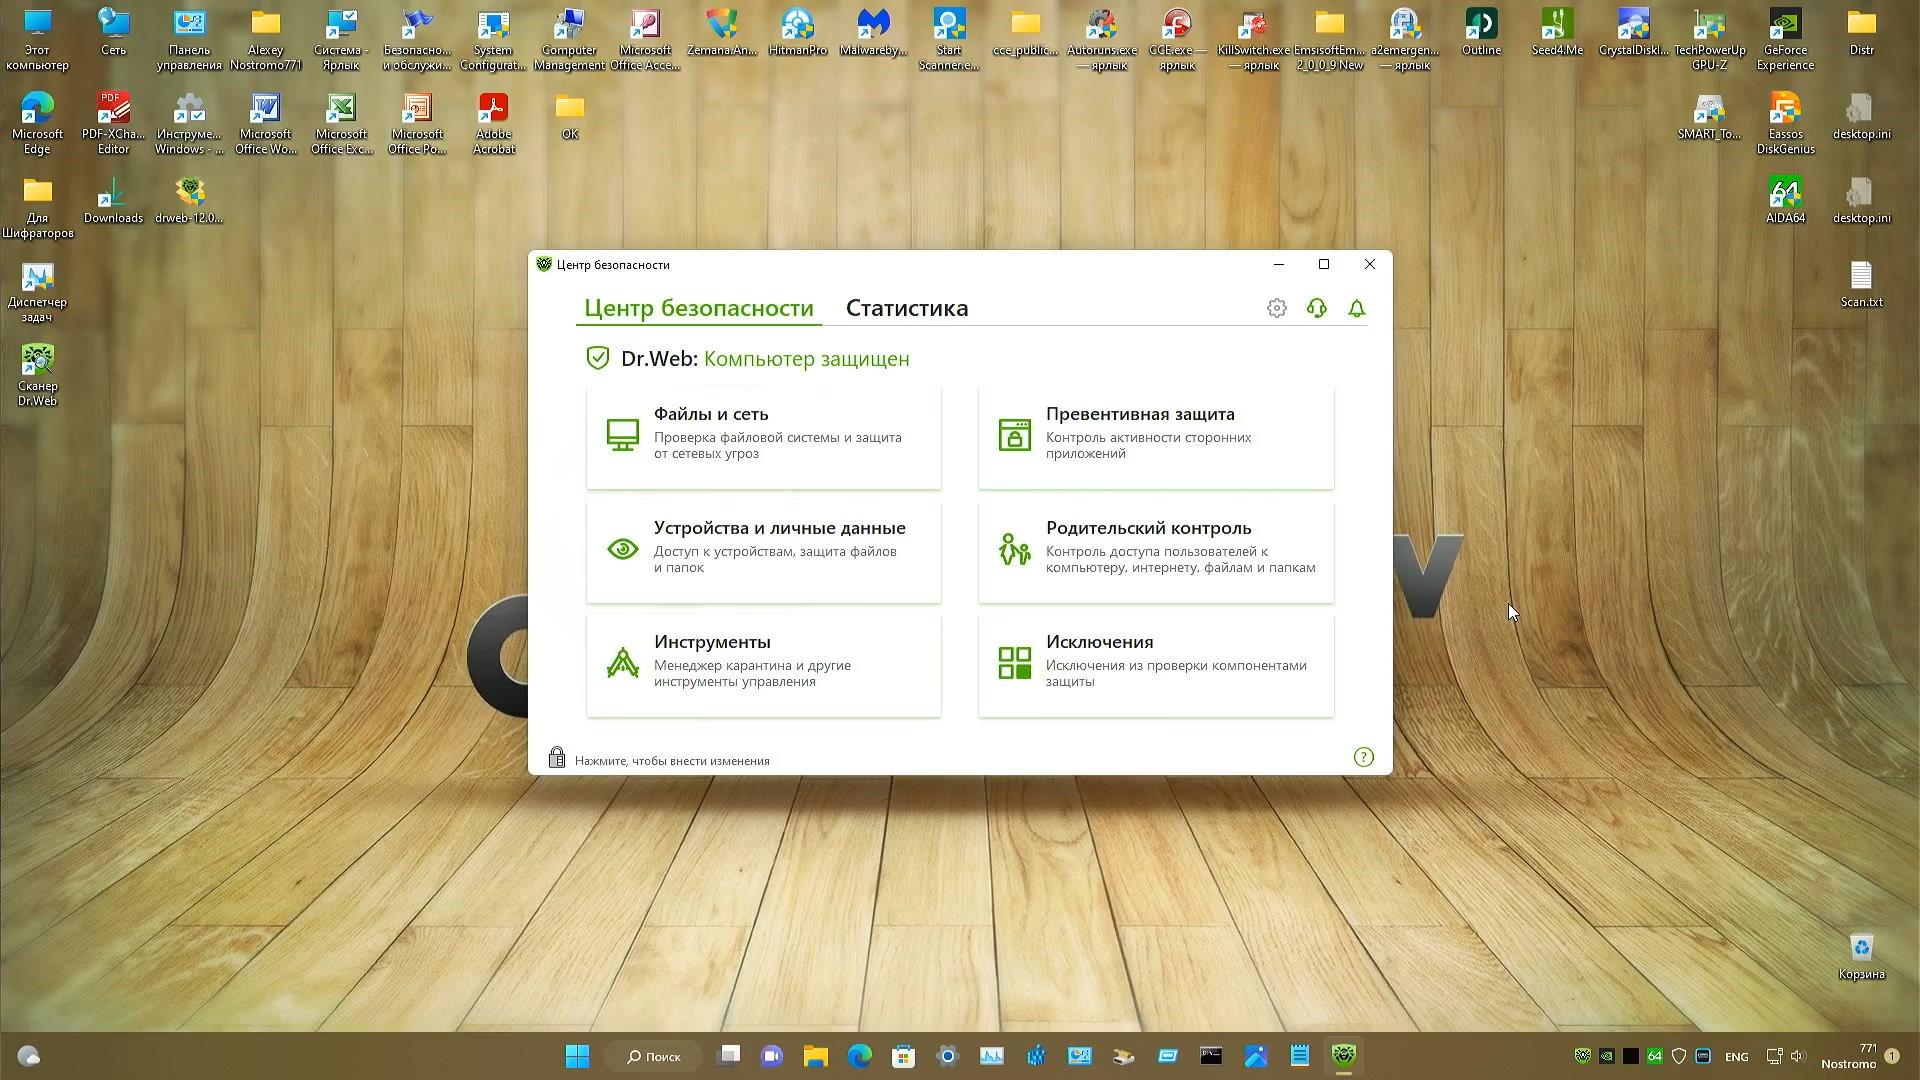Image resolution: width=1920 pixels, height=1080 pixels.
Task: Click the padlock to allow changes
Action: [557, 758]
